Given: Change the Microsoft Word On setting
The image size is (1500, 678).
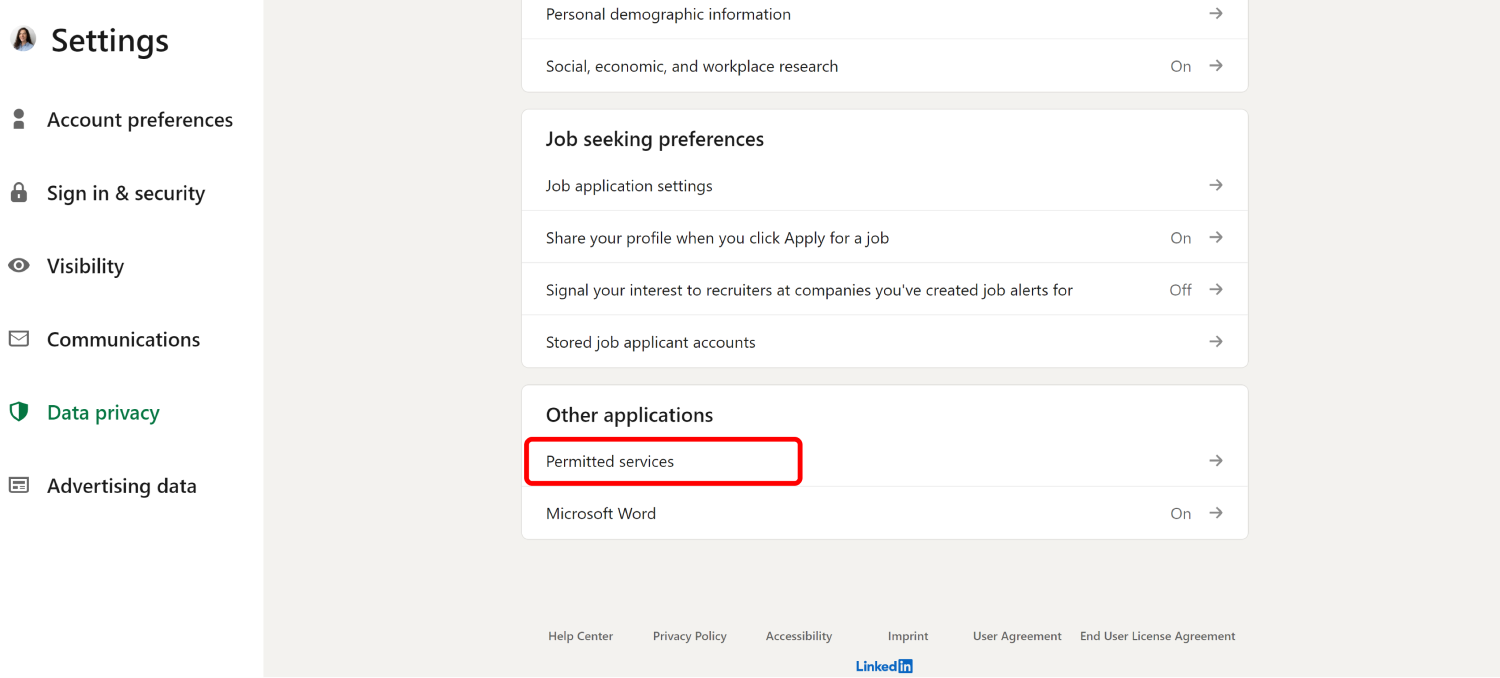Looking at the screenshot, I should (x=1181, y=514).
